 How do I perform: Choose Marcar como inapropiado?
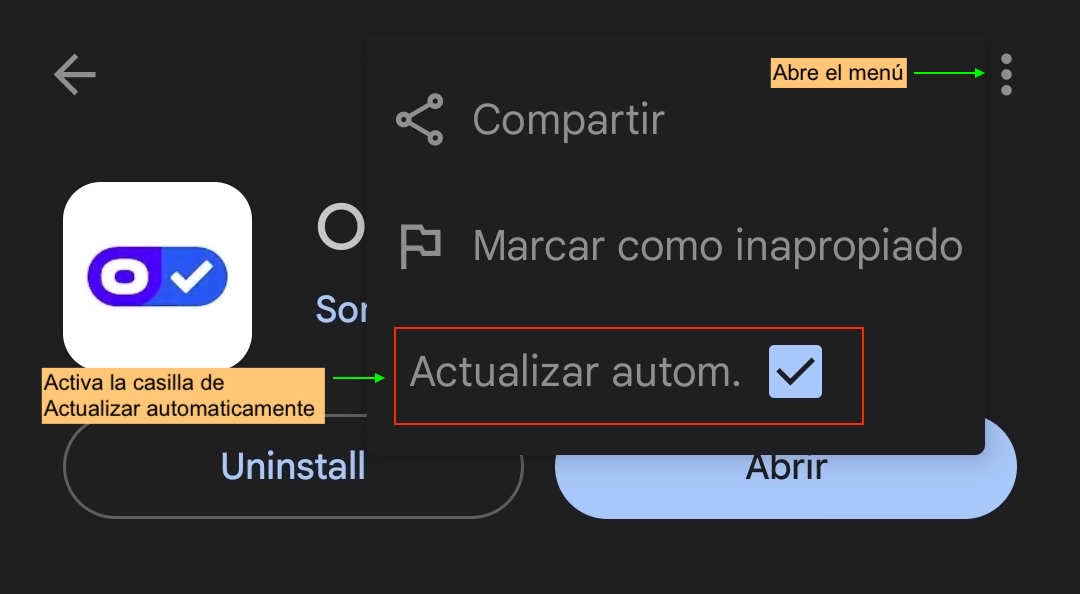click(717, 245)
